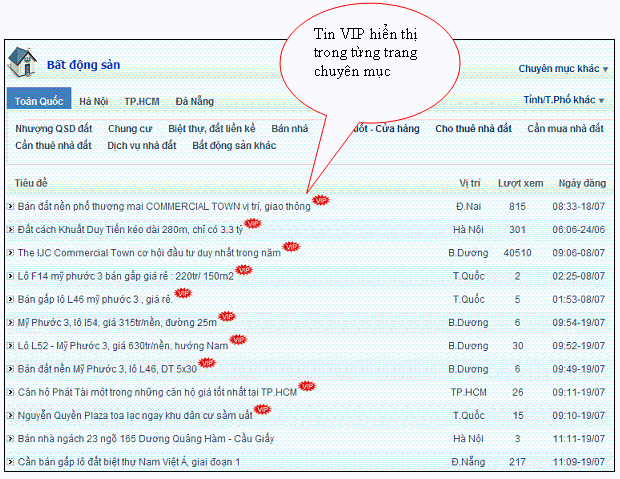Open the Đà Nẵng tab
This screenshot has width=620, height=479.
pos(194,101)
